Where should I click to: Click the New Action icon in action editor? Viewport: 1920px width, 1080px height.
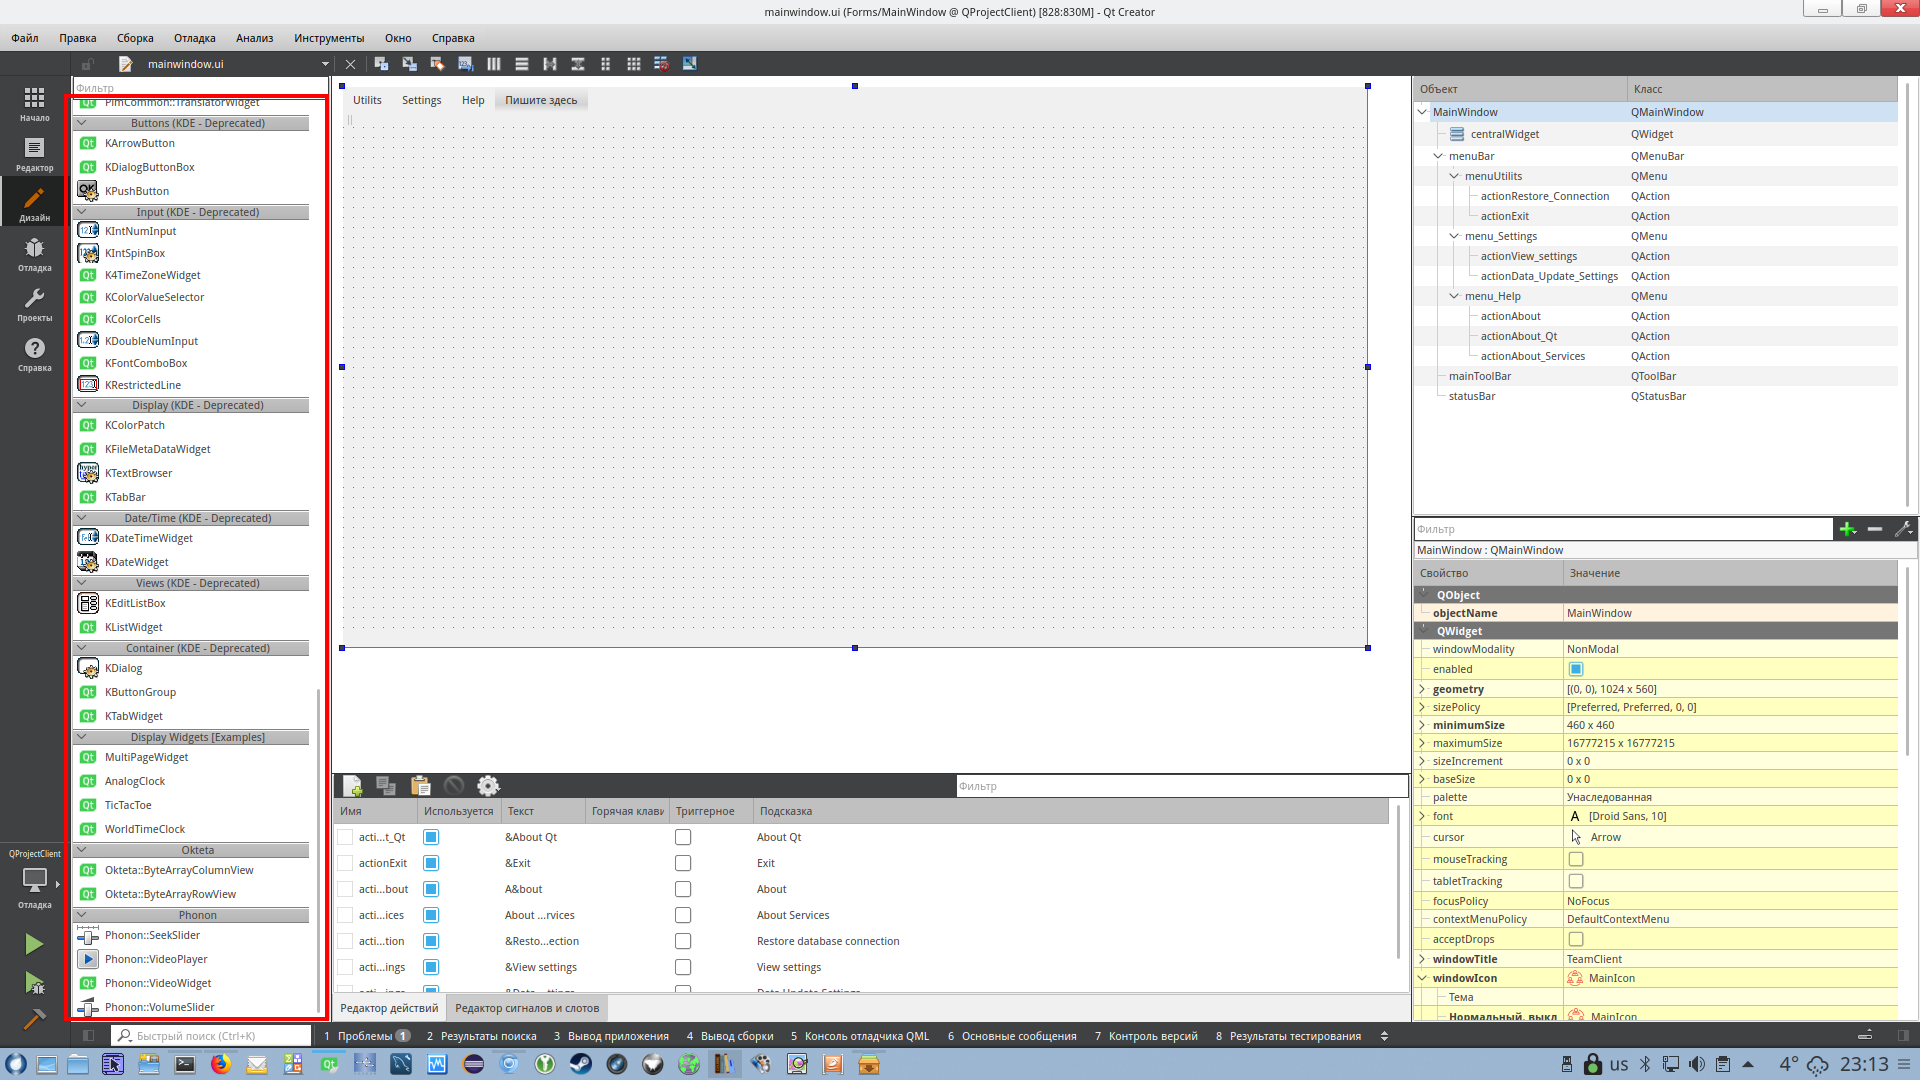352,786
